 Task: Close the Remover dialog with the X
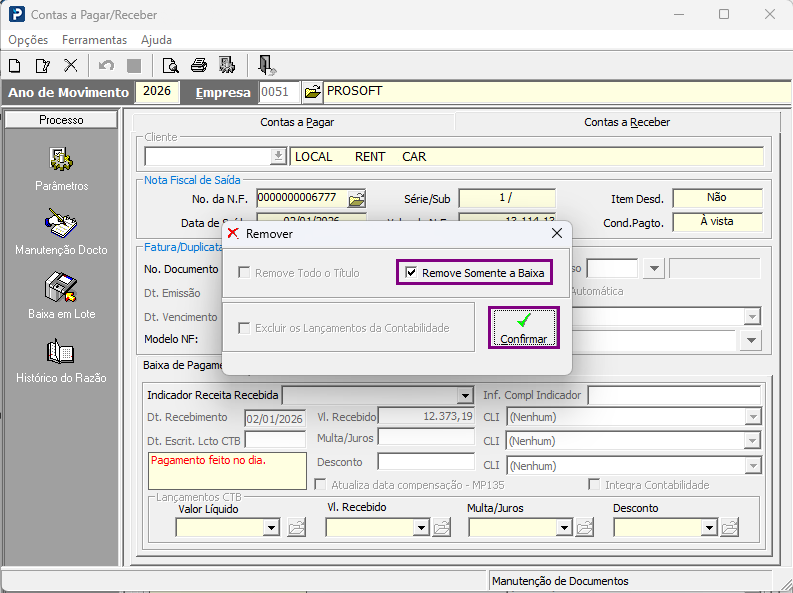(x=557, y=234)
